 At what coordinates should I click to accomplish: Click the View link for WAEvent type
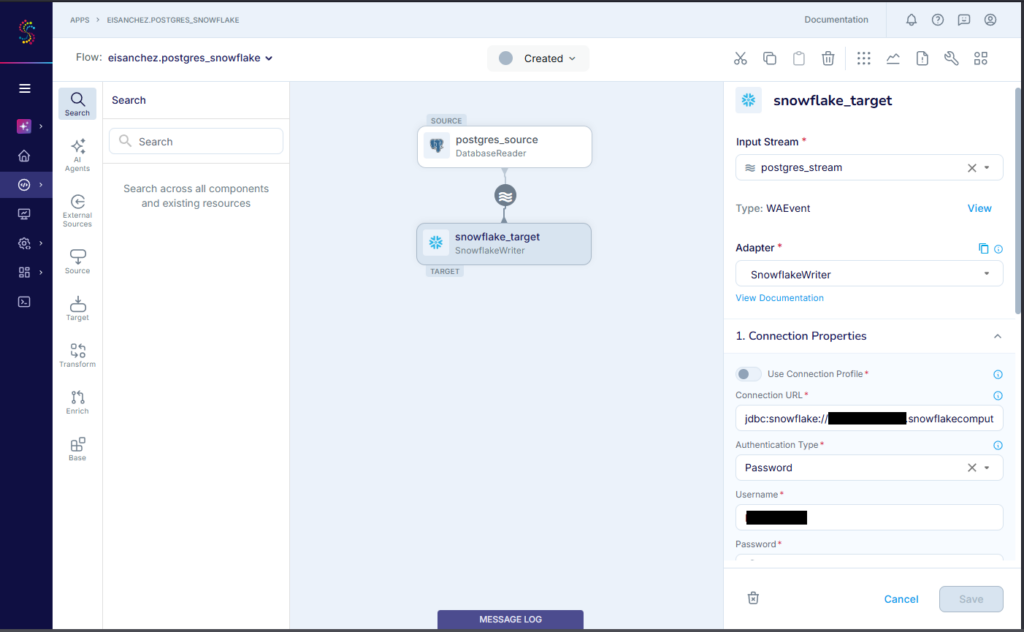click(x=979, y=208)
